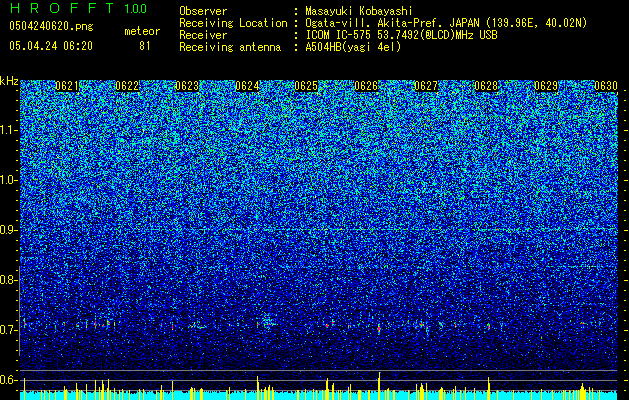This screenshot has height=400, width=629.
Task: Click the 'Receiving Location' label
Action: click(x=233, y=23)
